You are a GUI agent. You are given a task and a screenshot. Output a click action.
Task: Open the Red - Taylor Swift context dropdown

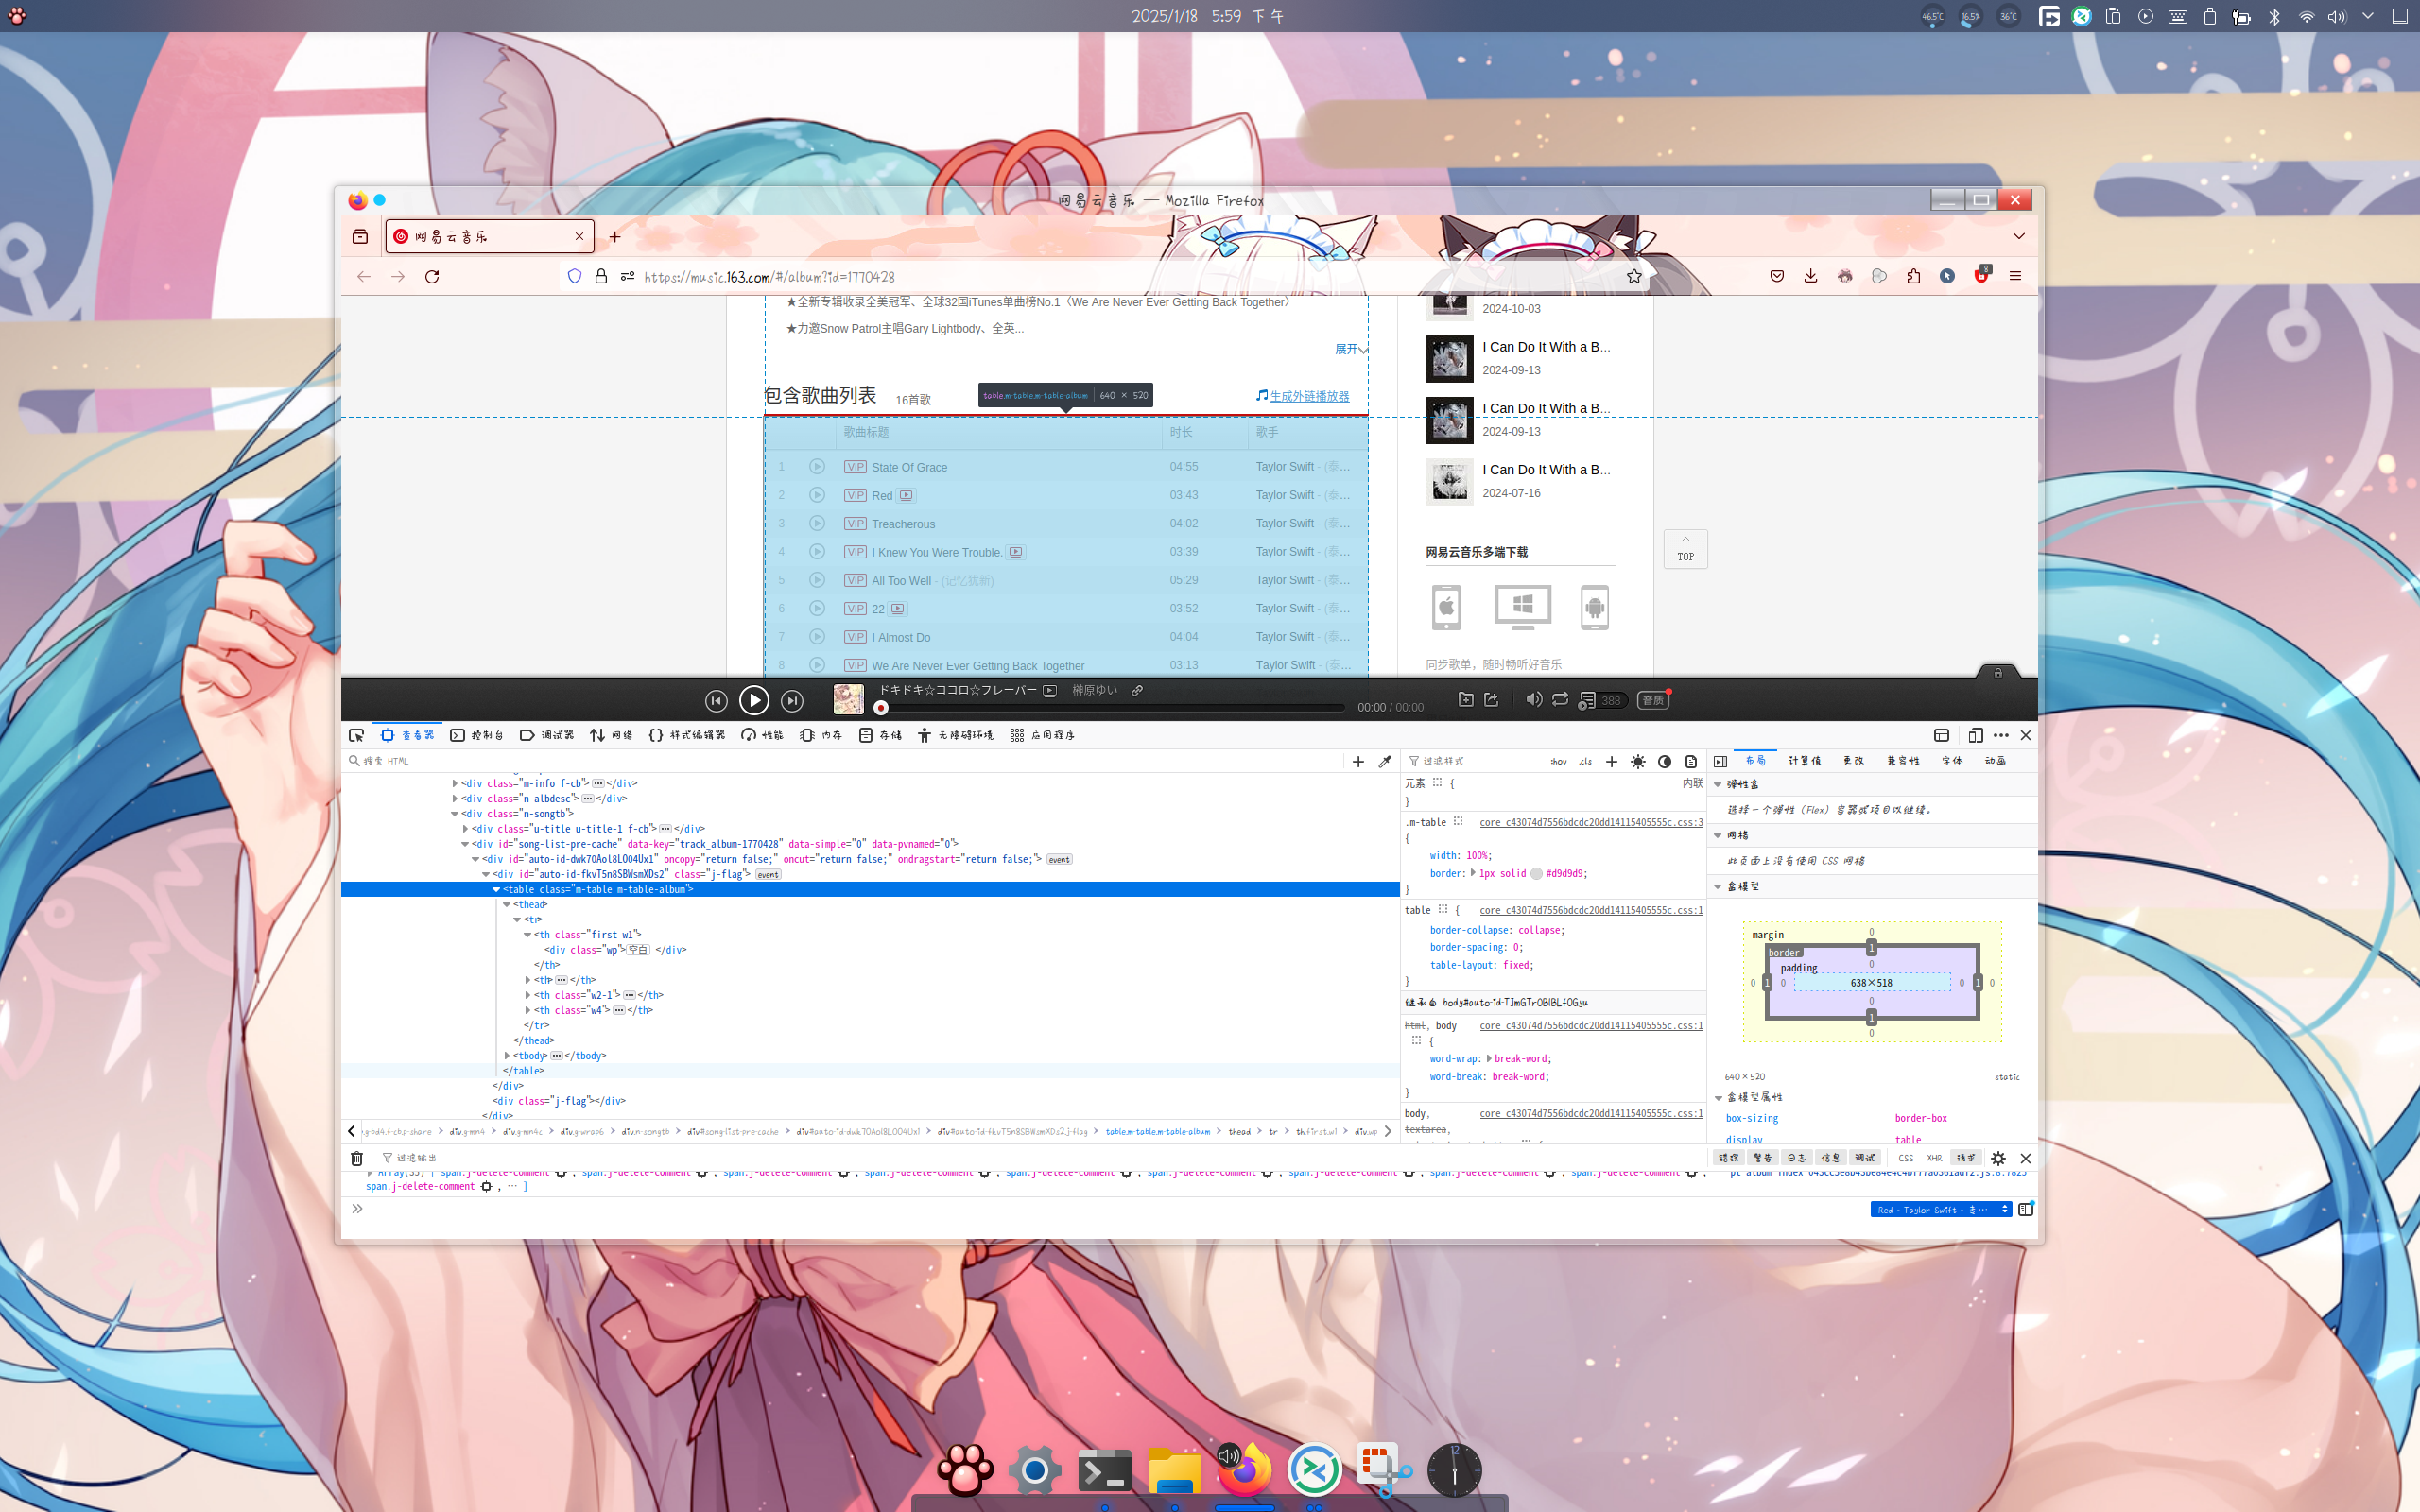point(1940,1210)
